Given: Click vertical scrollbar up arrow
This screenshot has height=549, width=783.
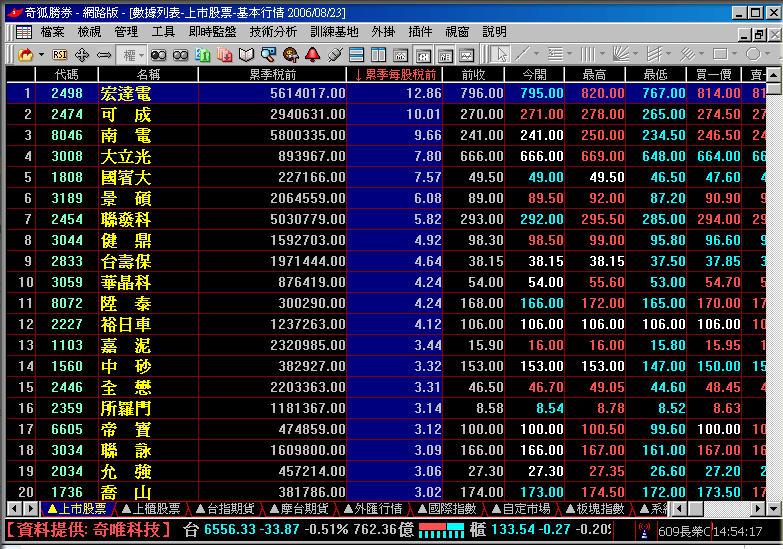Looking at the screenshot, I should [774, 75].
